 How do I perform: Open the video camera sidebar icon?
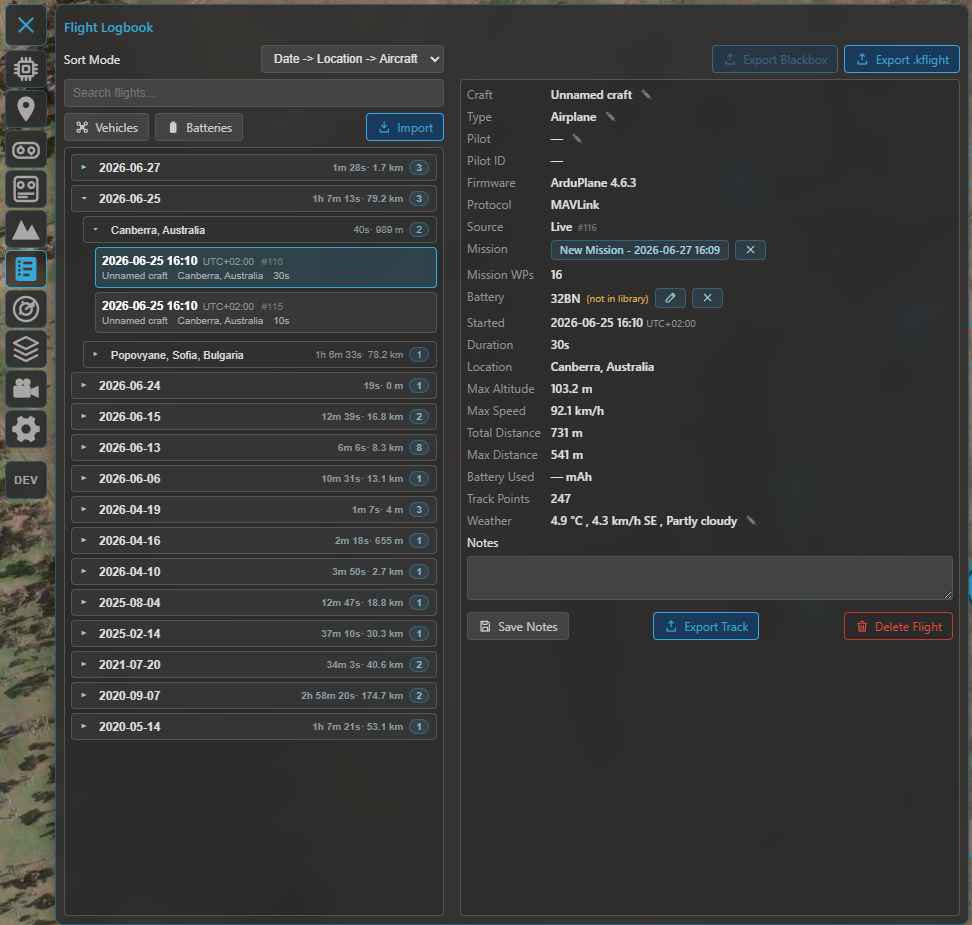pyautogui.click(x=25, y=389)
